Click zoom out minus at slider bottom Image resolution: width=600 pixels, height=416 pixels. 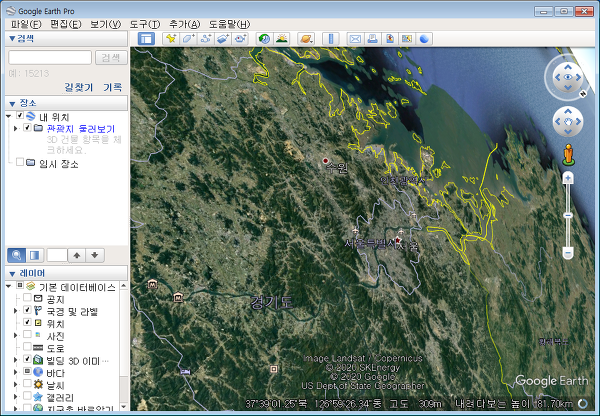[568, 253]
